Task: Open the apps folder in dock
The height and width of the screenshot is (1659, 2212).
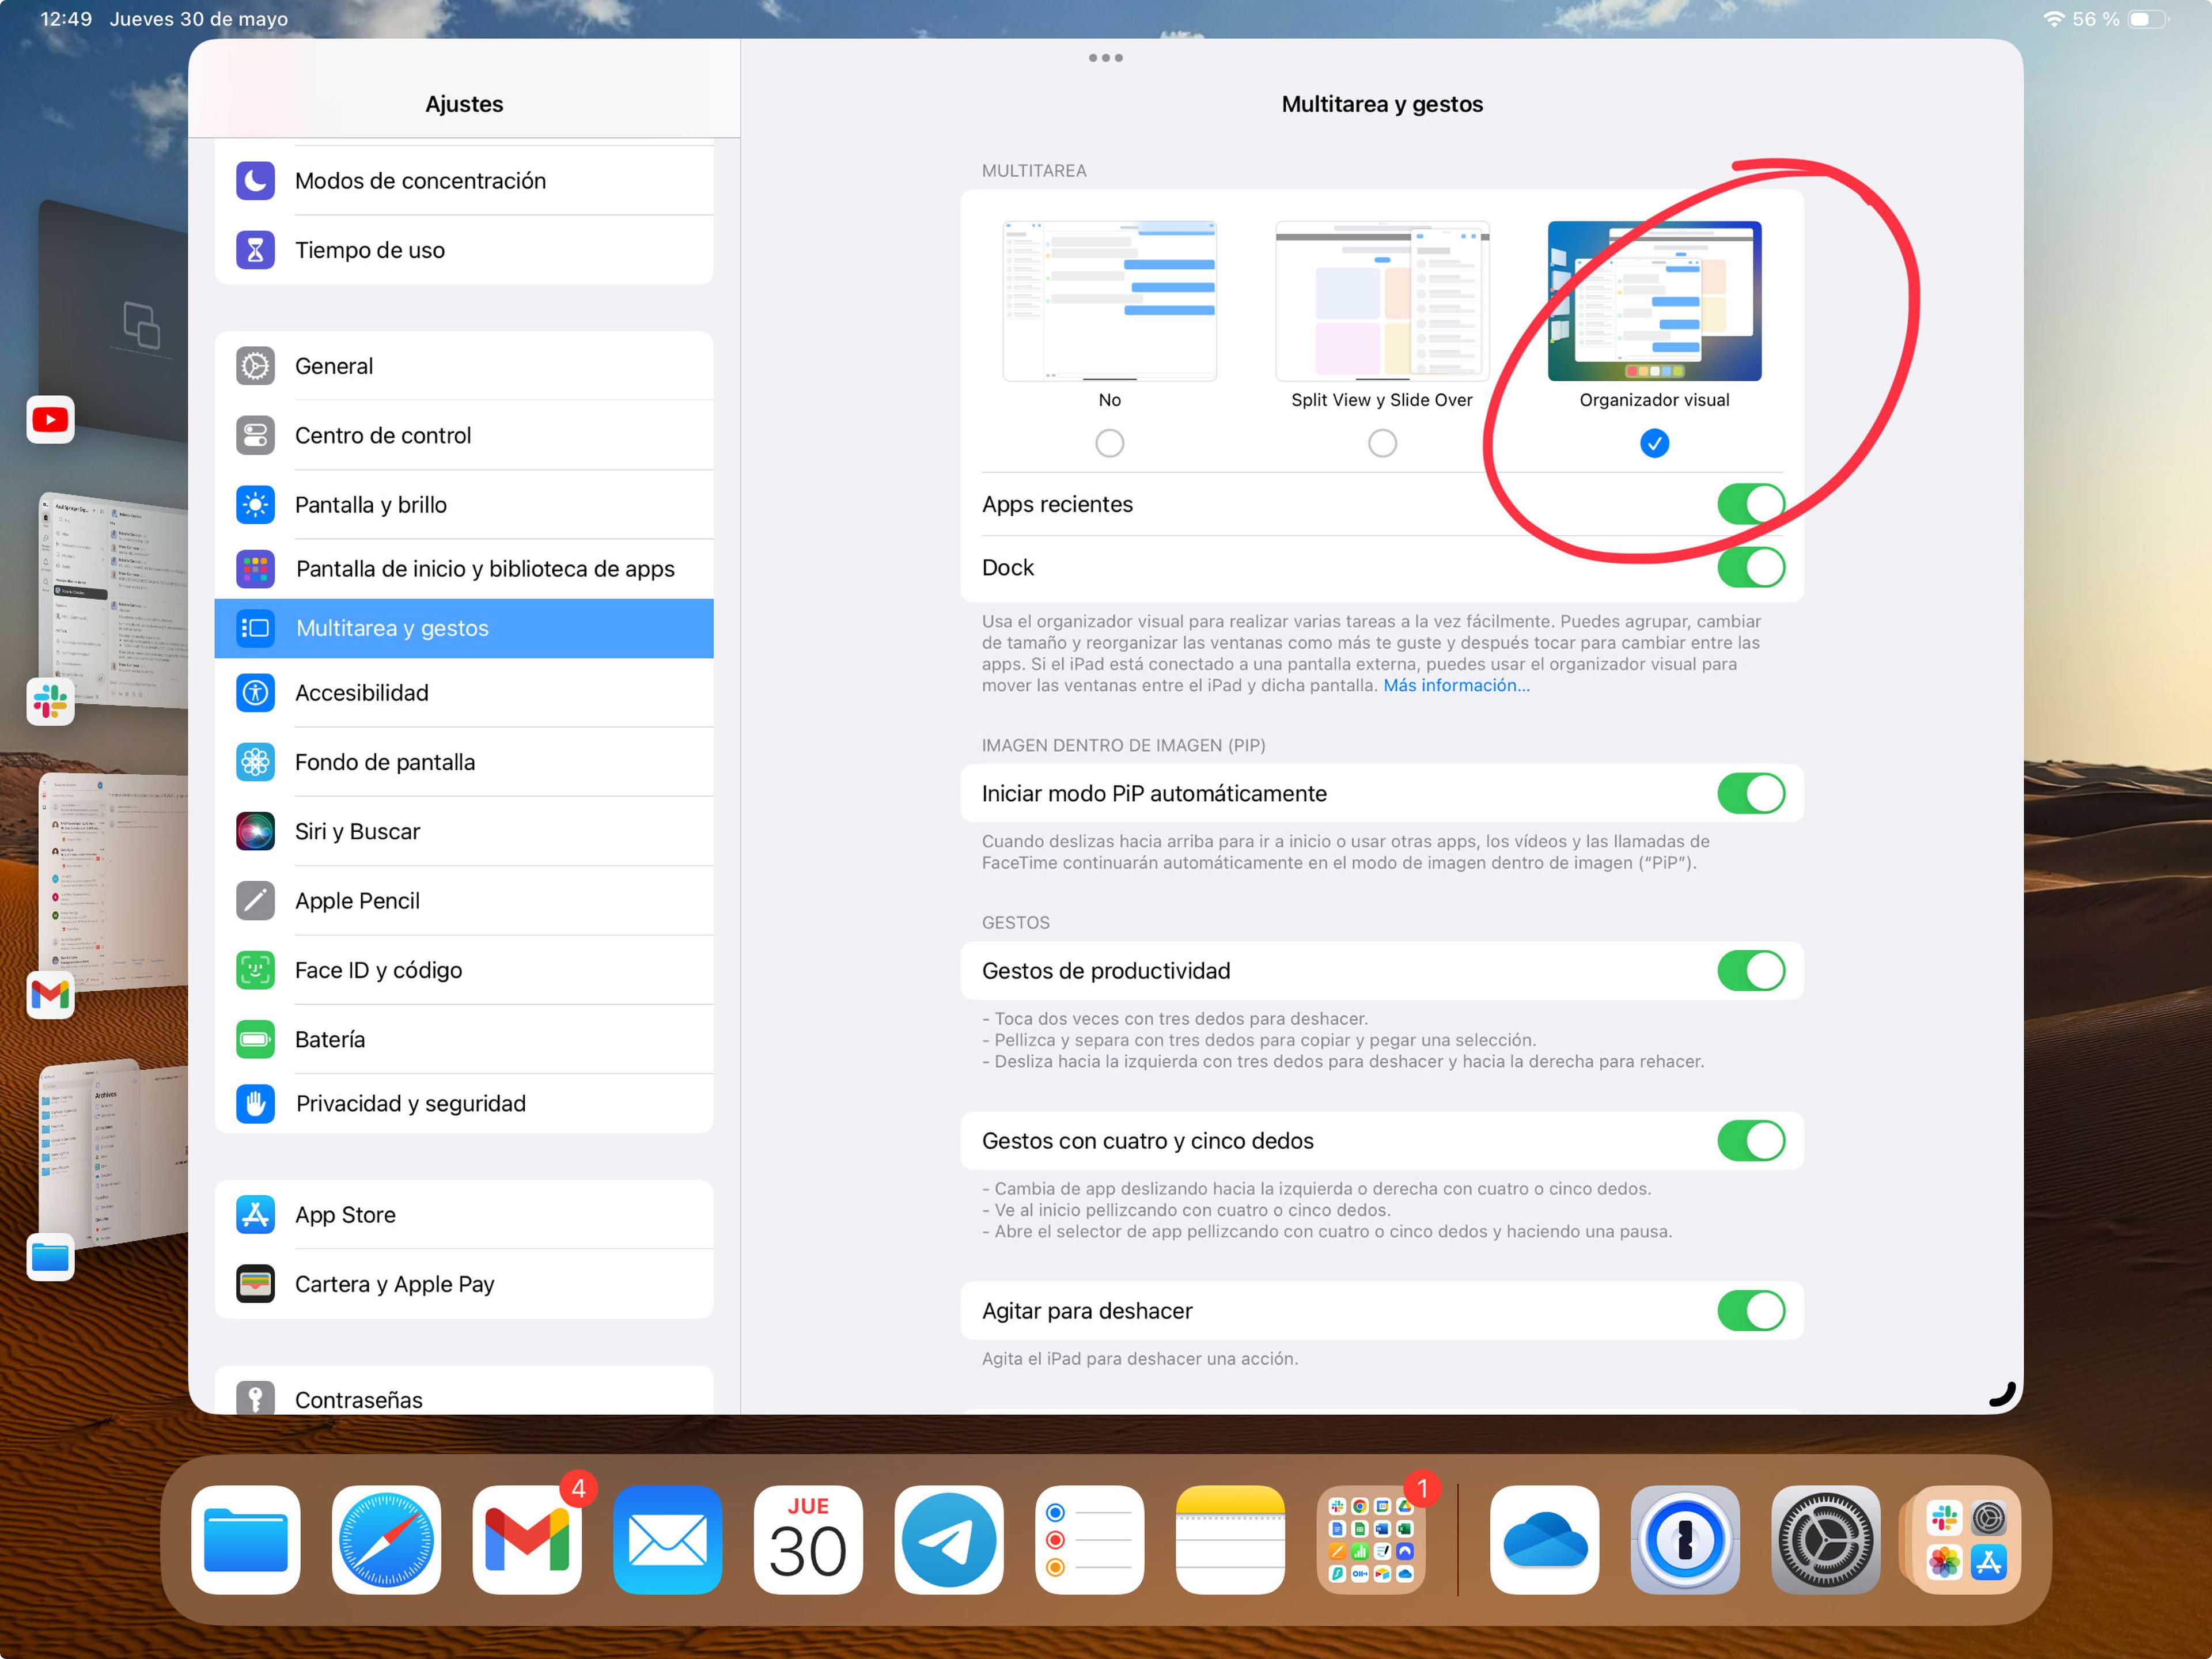Action: (x=1371, y=1539)
